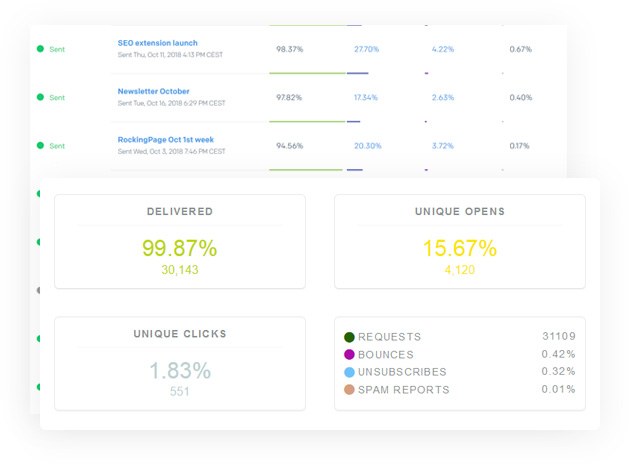This screenshot has height=465, width=630.
Task: Click the 20.30% open rate link
Action: pyautogui.click(x=367, y=146)
